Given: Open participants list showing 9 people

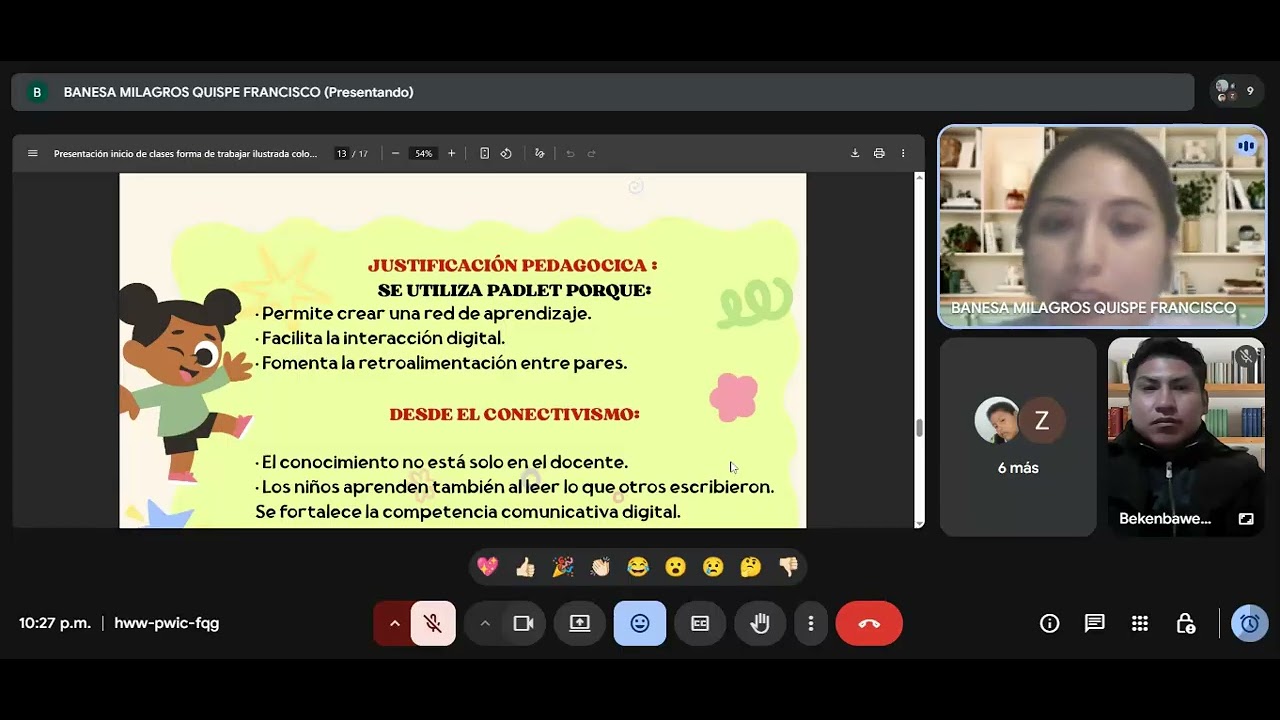Looking at the screenshot, I should (x=1236, y=91).
